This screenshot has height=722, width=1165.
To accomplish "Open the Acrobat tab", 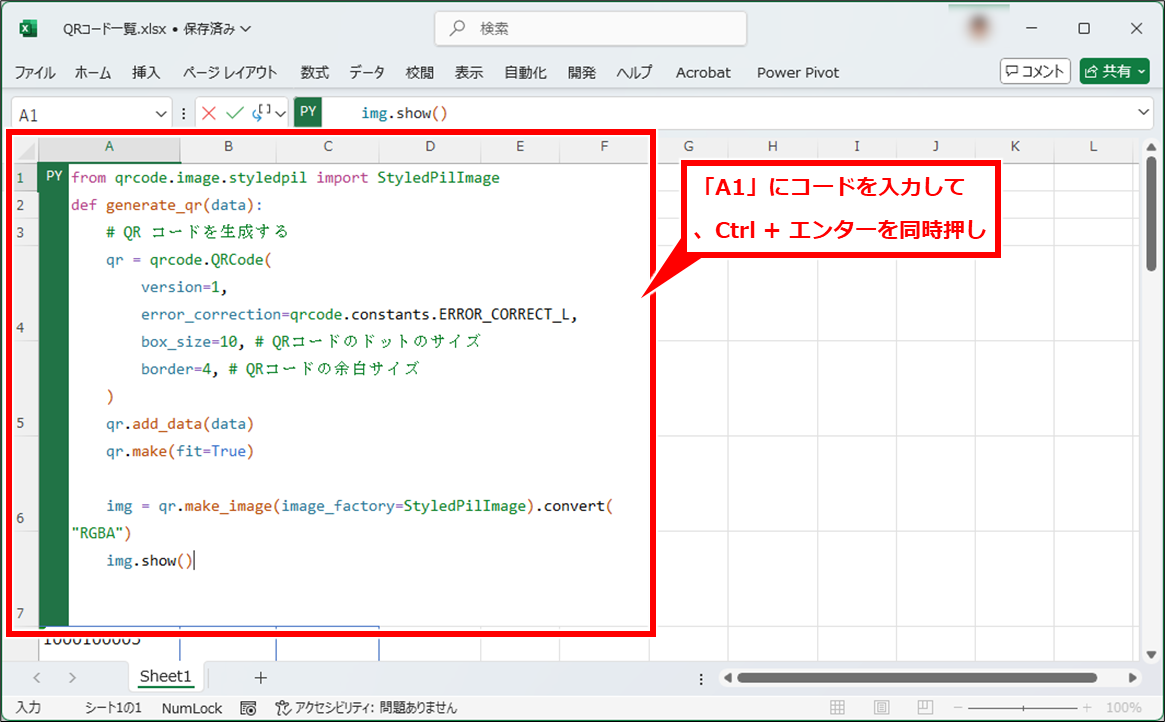I will 703,72.
